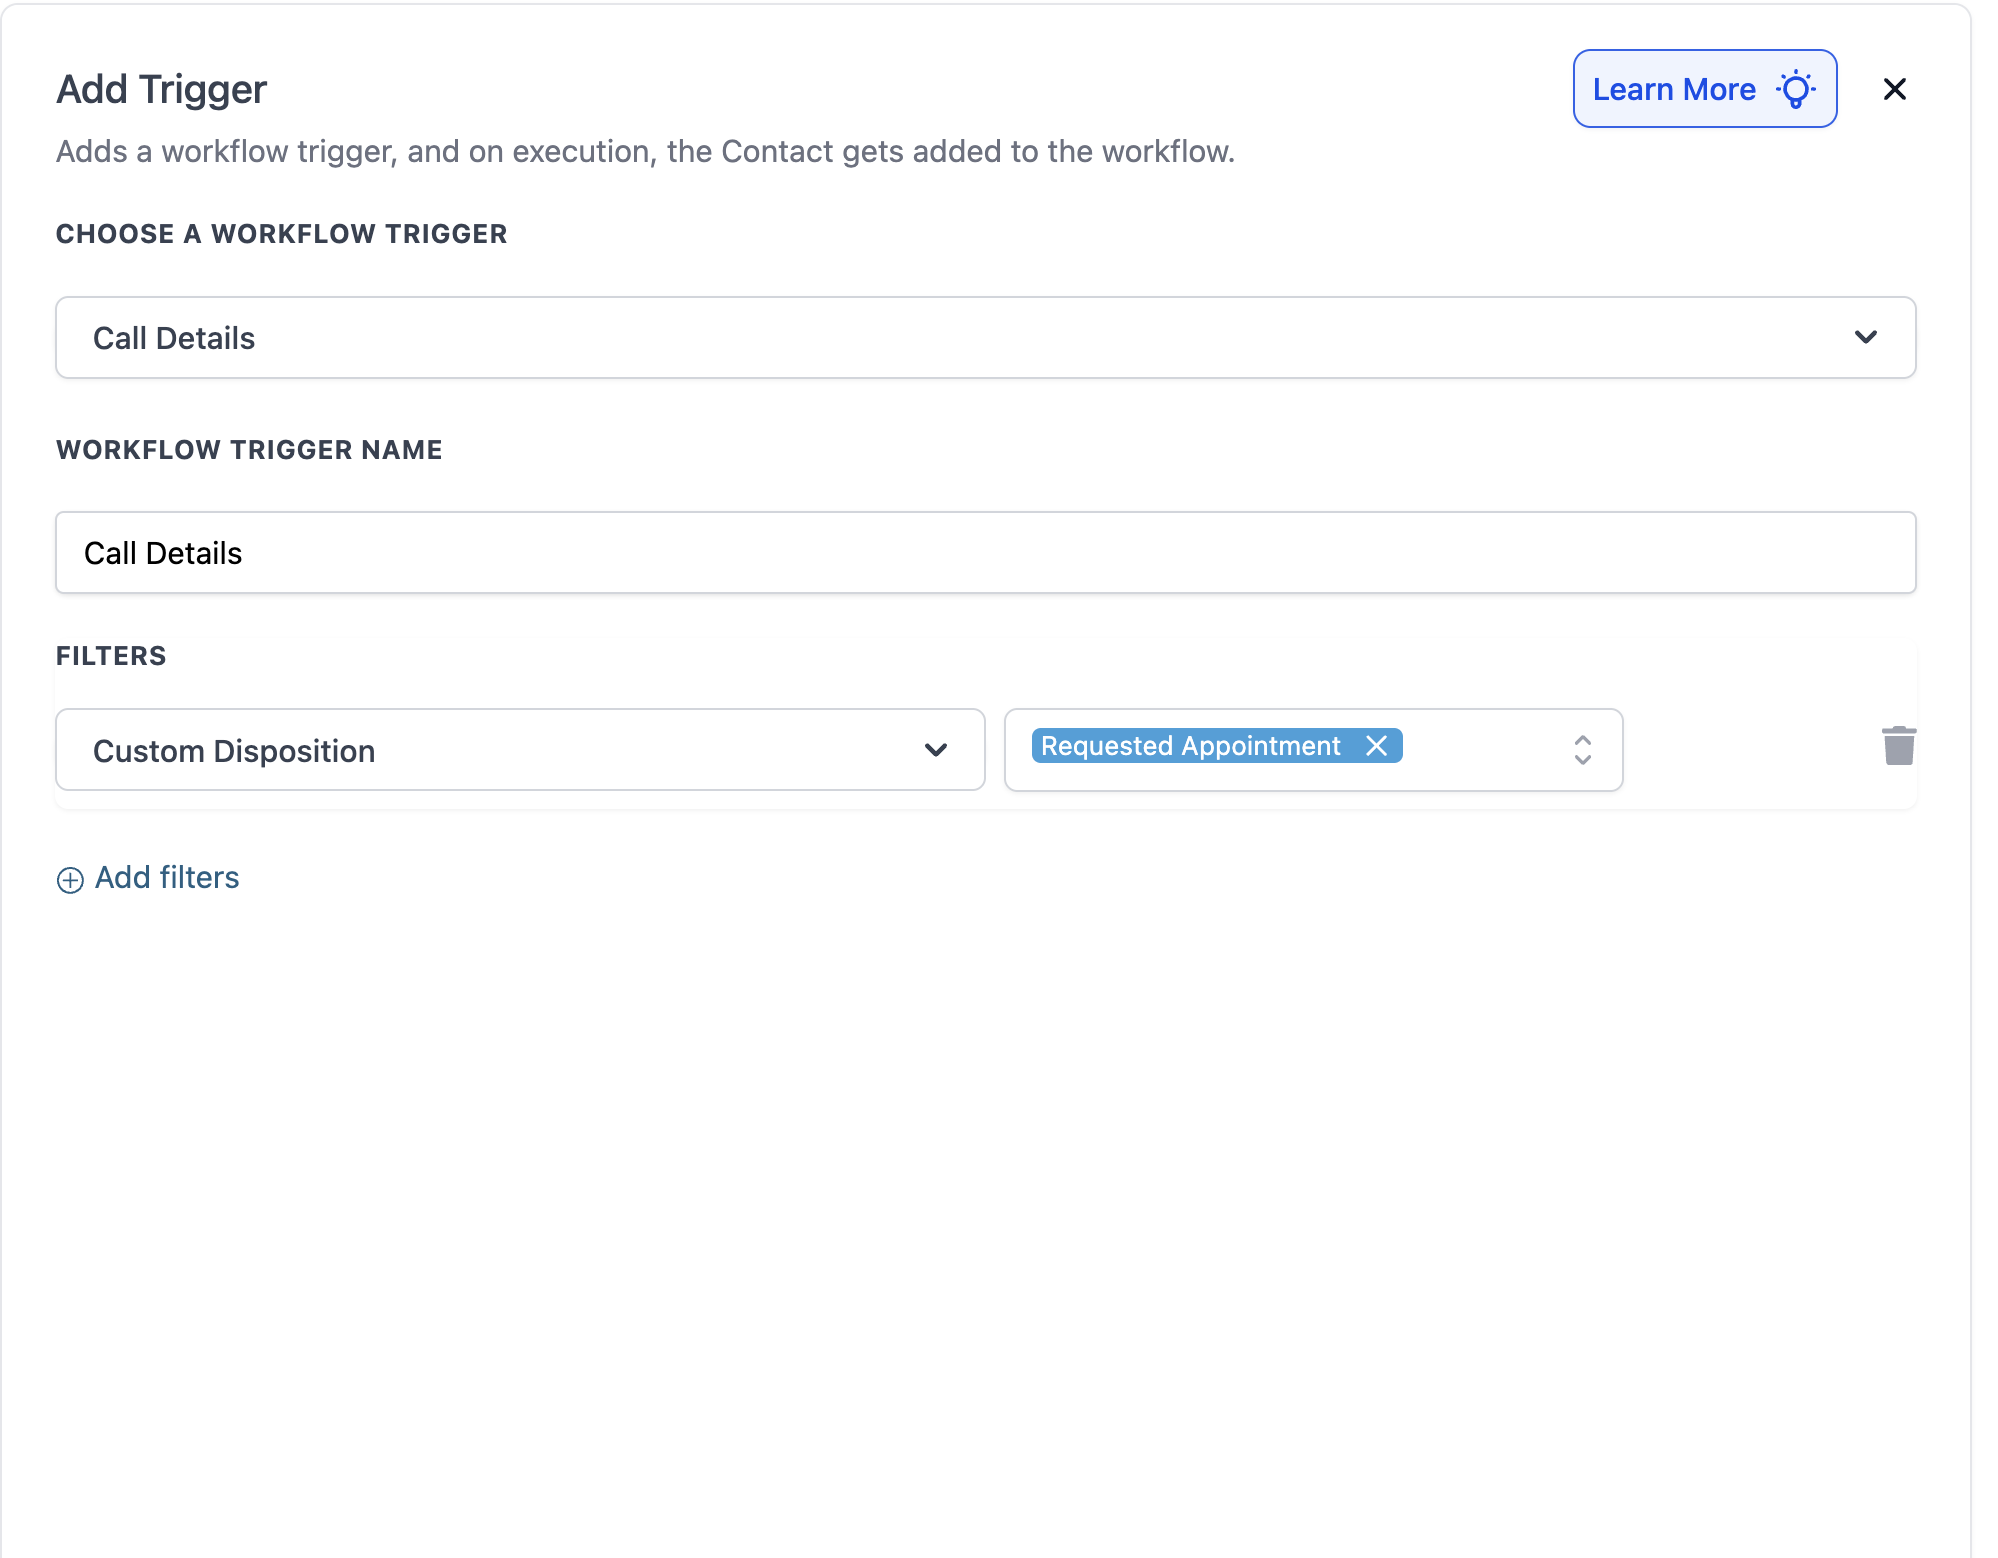Click the up-down arrows in the disposition value selector
This screenshot has height=1558, width=1998.
[x=1582, y=750]
